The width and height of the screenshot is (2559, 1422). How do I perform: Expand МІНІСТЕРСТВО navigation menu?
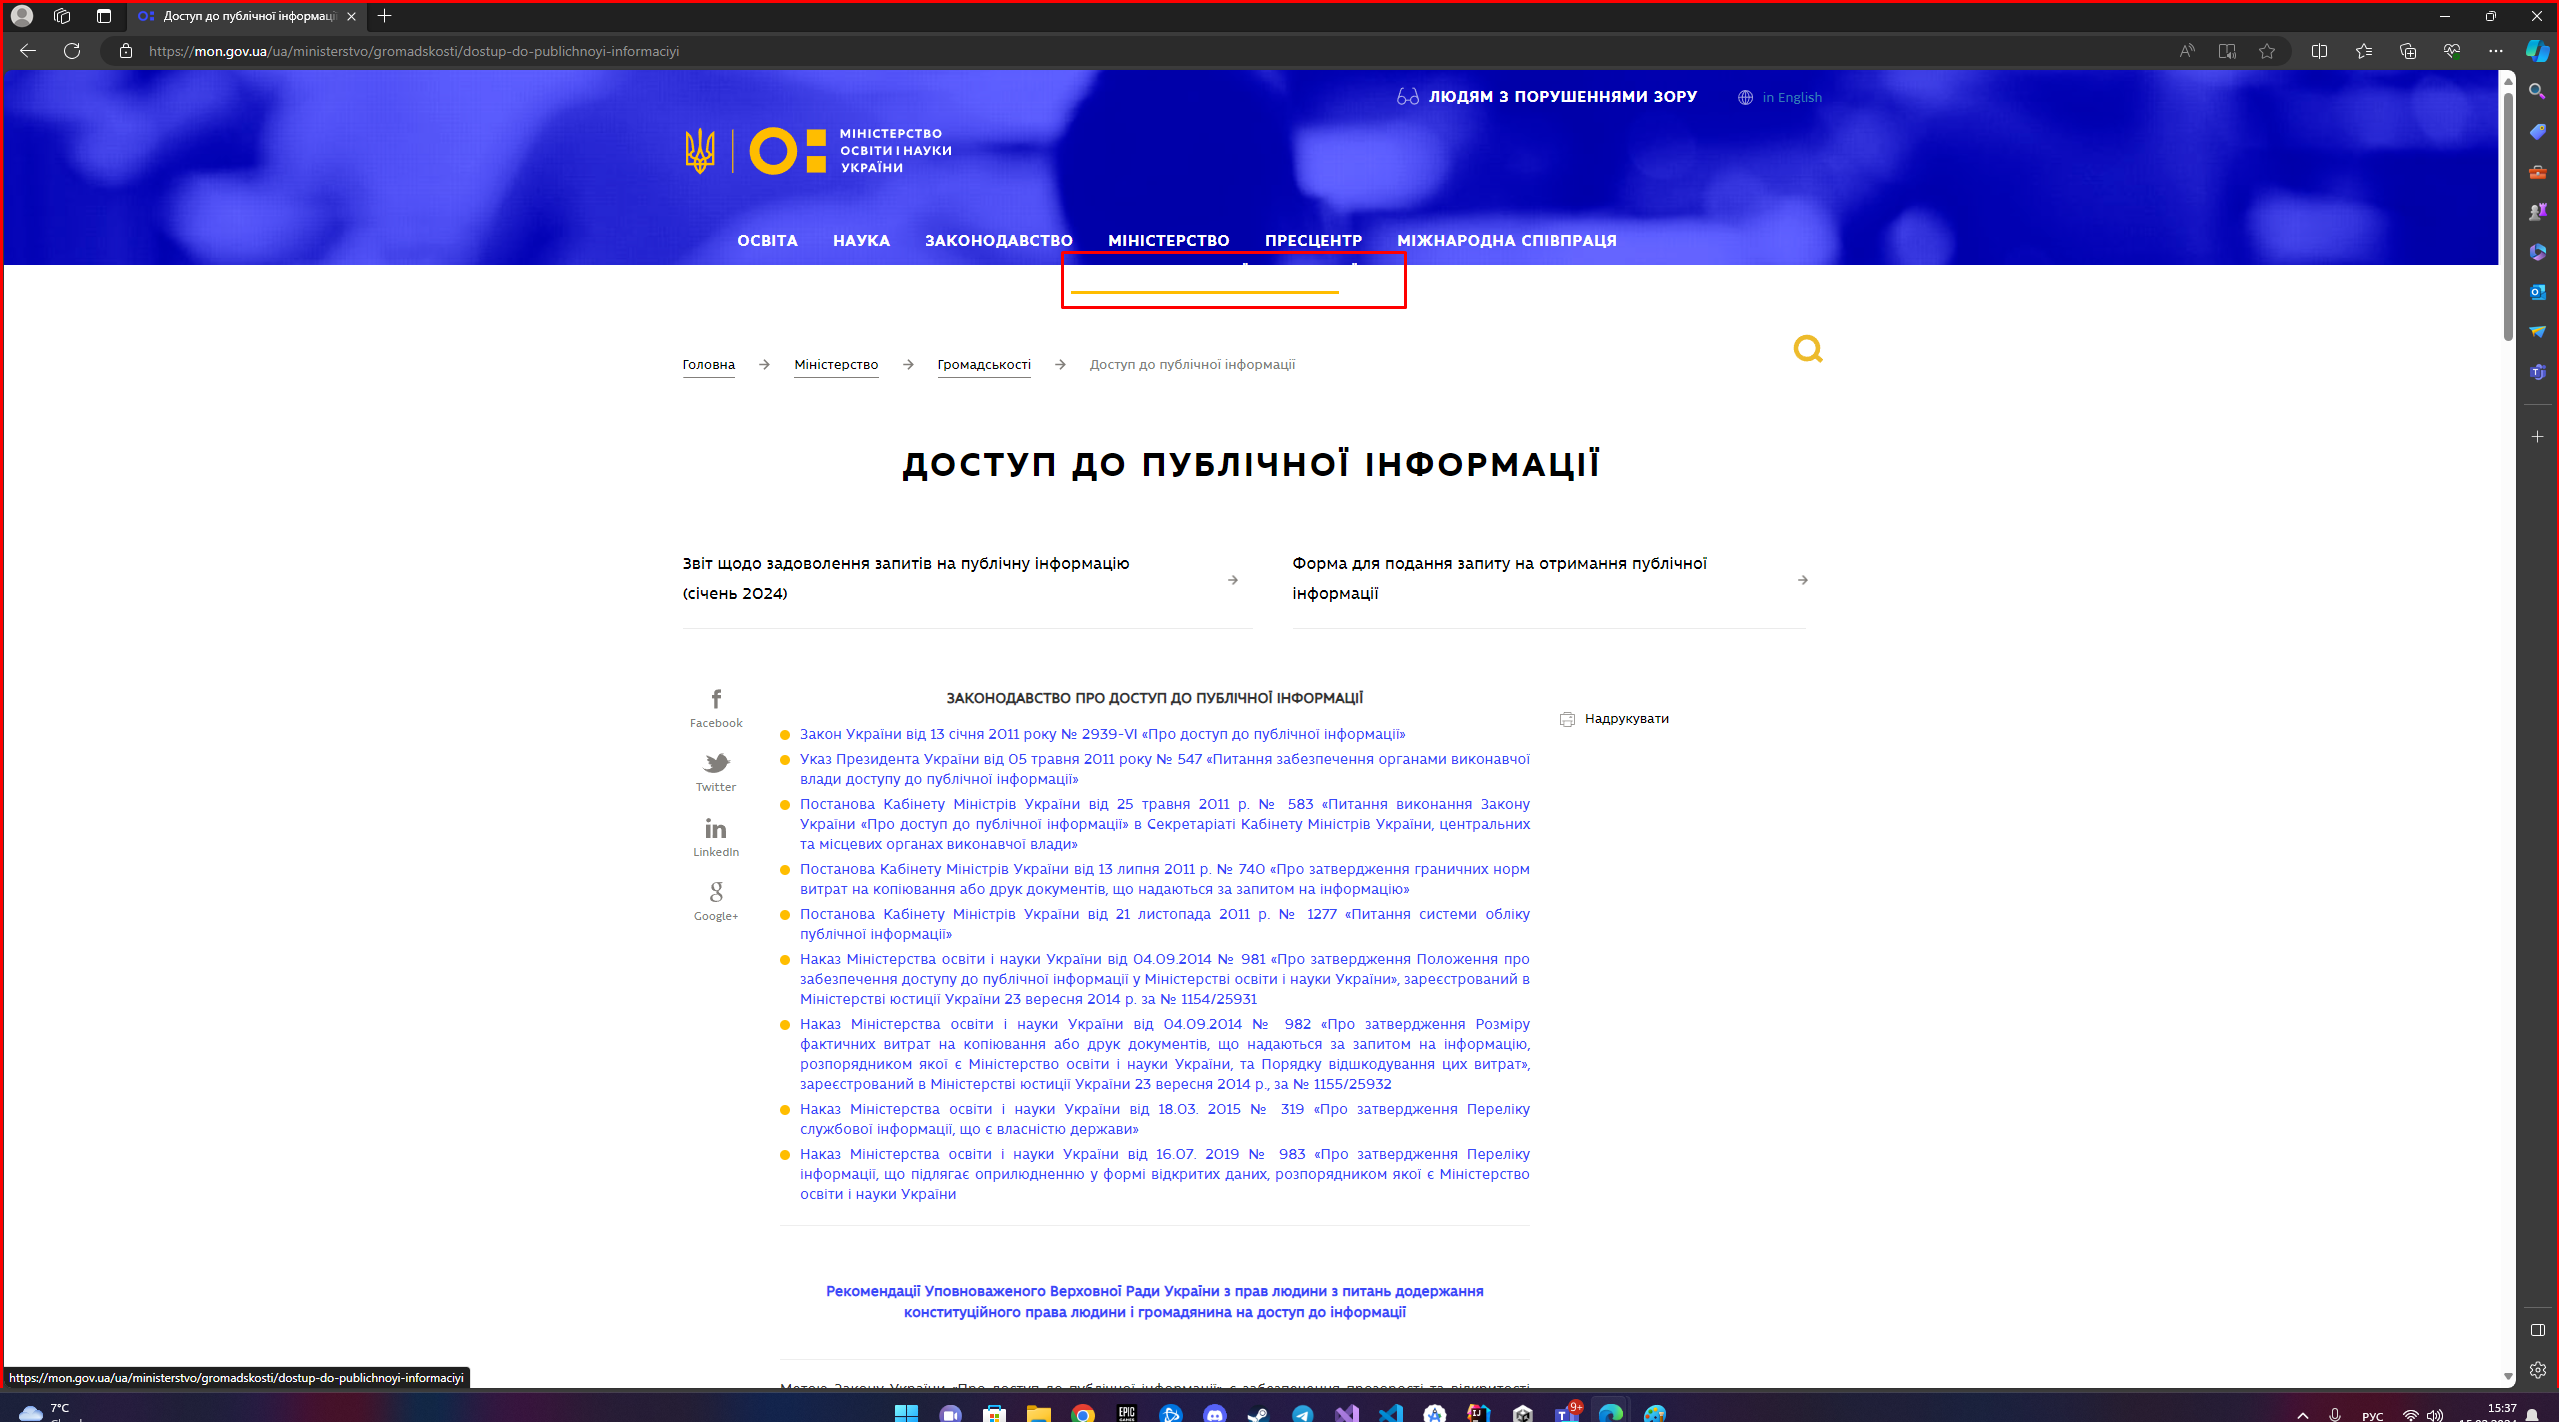1168,241
